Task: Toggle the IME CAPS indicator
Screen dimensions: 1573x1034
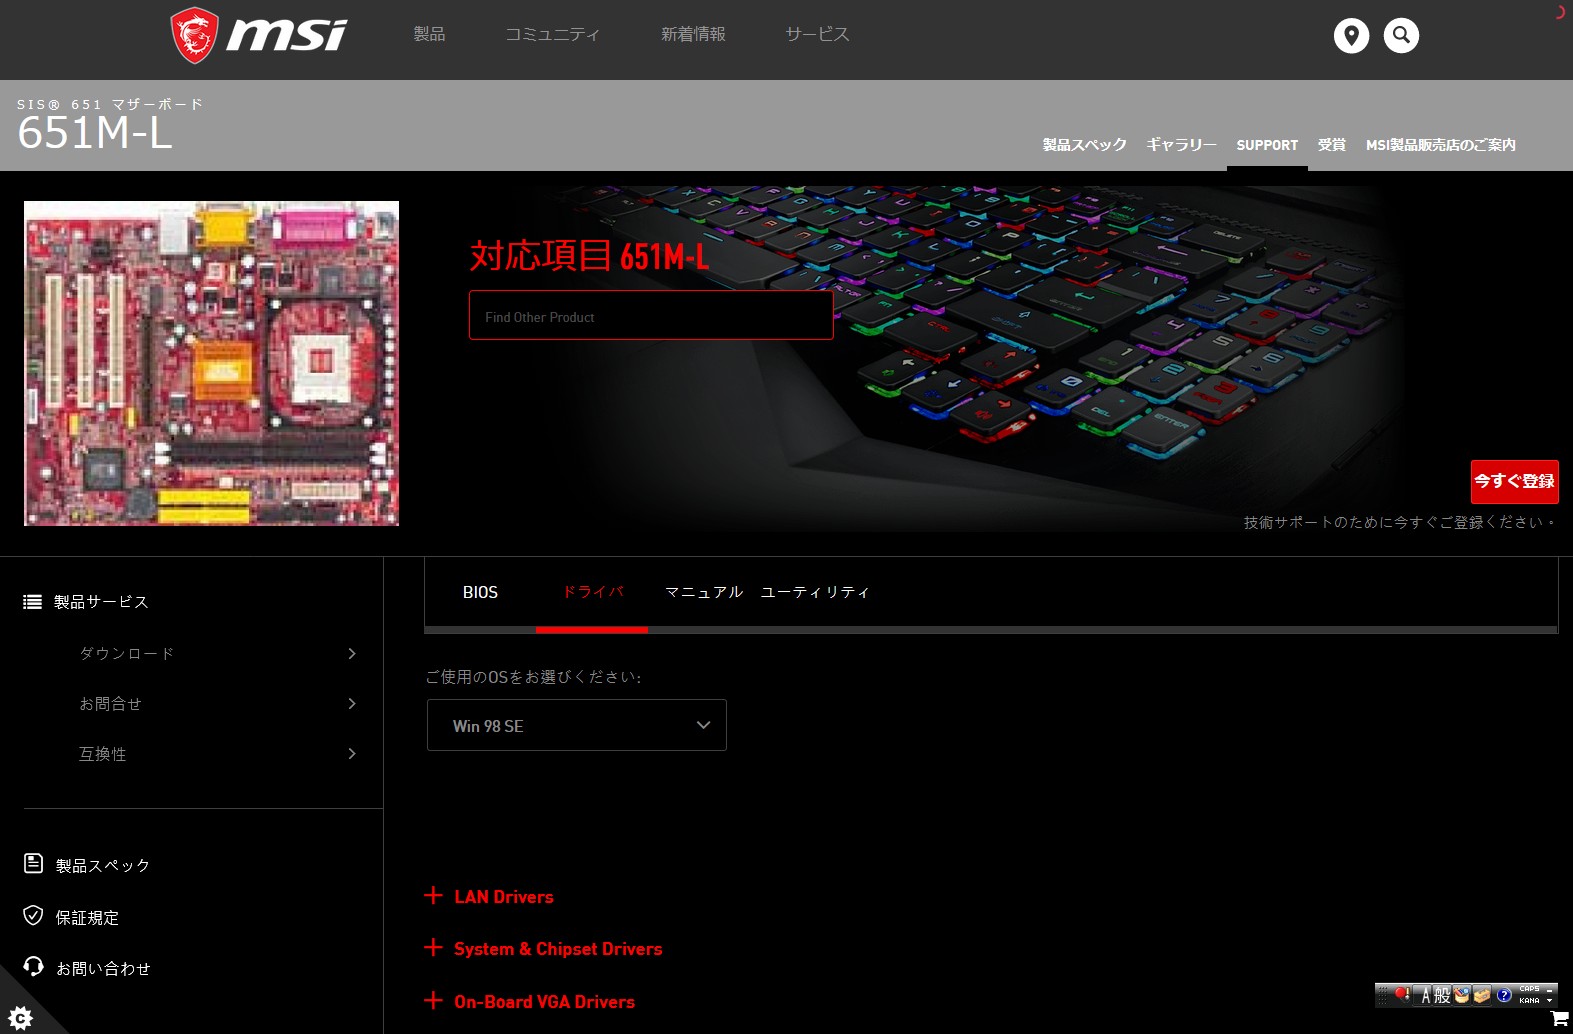Action: 1529,989
